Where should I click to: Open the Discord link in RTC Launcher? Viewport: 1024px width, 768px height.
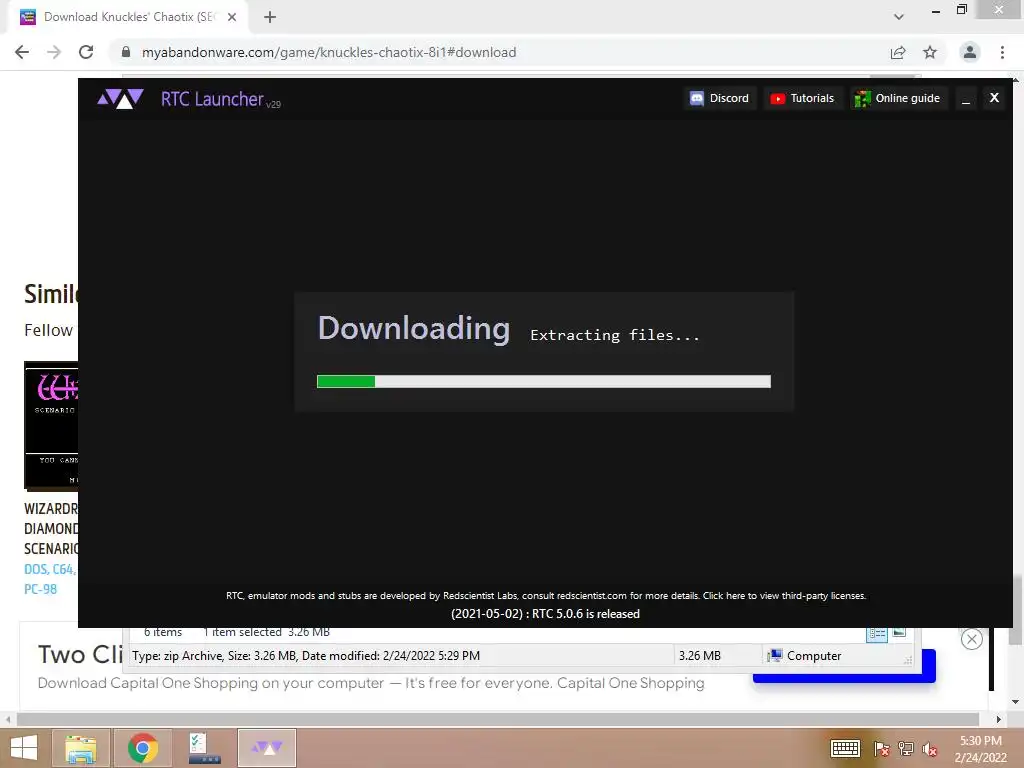coord(720,98)
